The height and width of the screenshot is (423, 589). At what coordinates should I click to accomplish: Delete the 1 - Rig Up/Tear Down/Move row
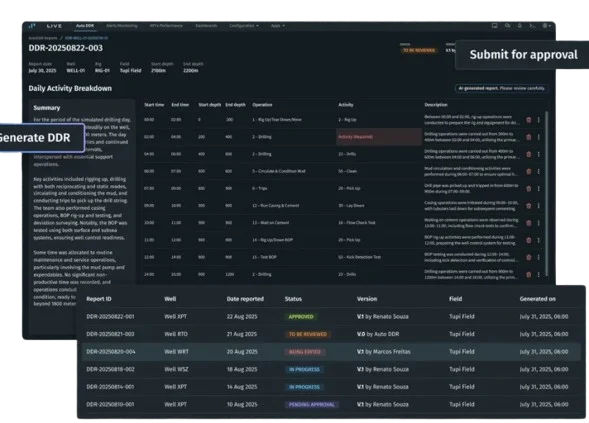pyautogui.click(x=529, y=120)
